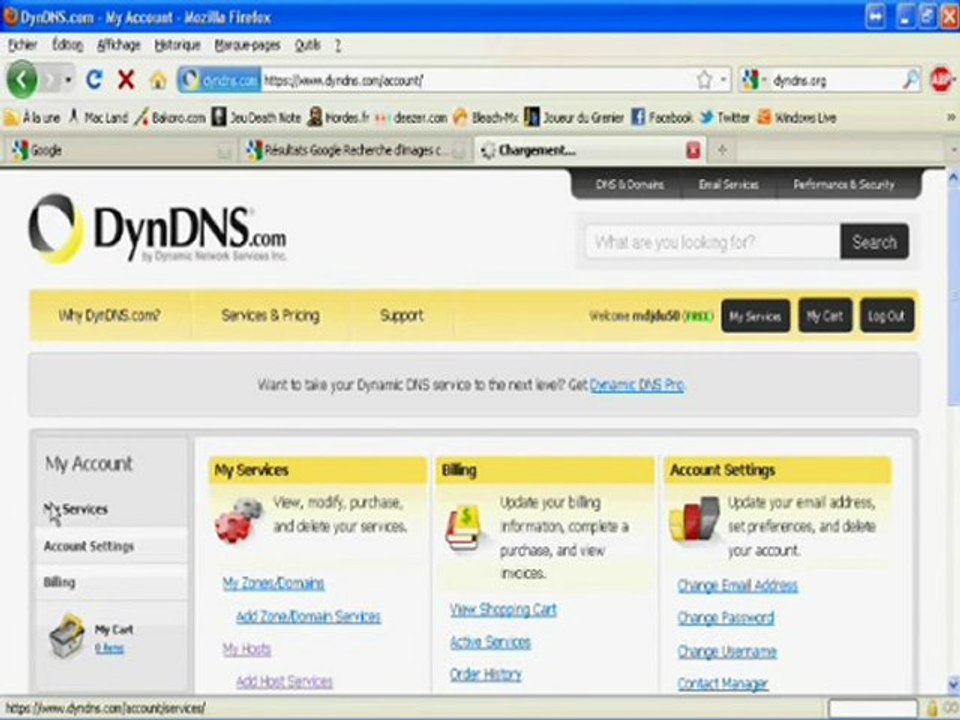Open the Historique menu
Screen dimensions: 960x720
pos(177,45)
